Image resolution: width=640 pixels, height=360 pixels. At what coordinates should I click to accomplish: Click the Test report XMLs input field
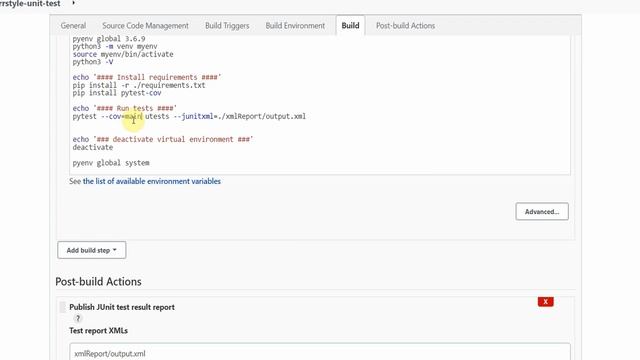click(x=320, y=352)
